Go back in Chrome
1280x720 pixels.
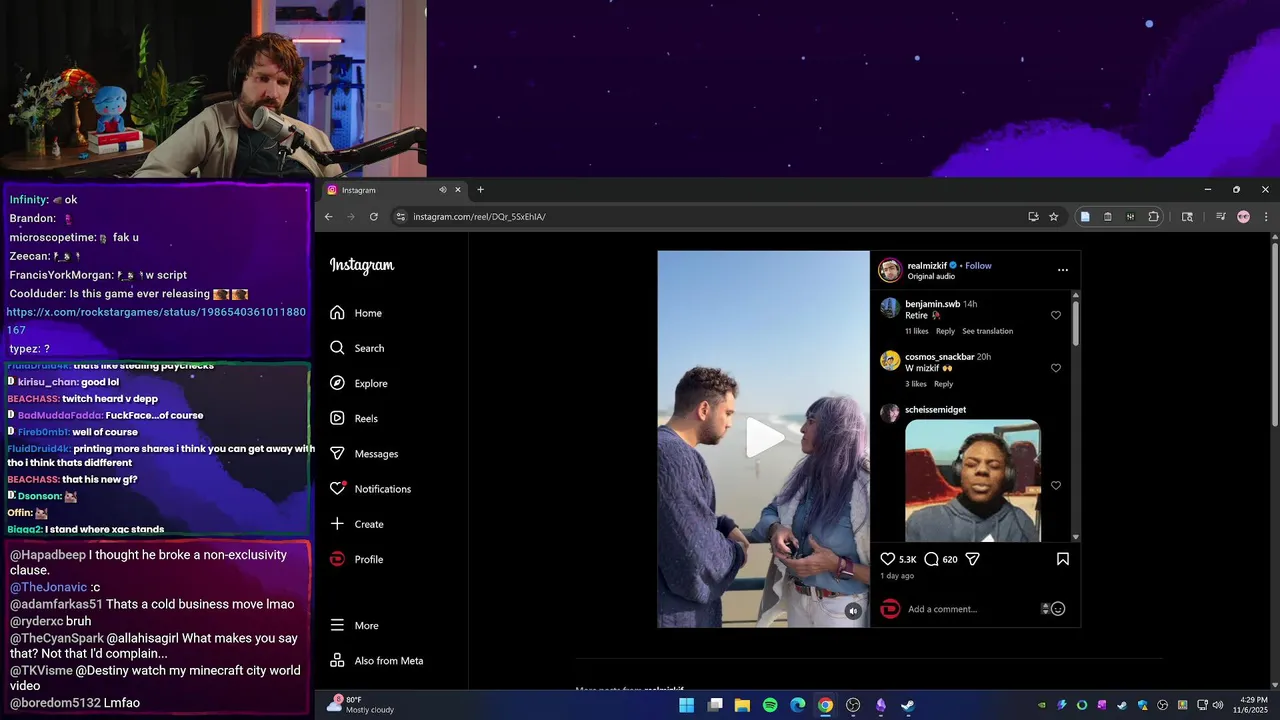pos(328,216)
